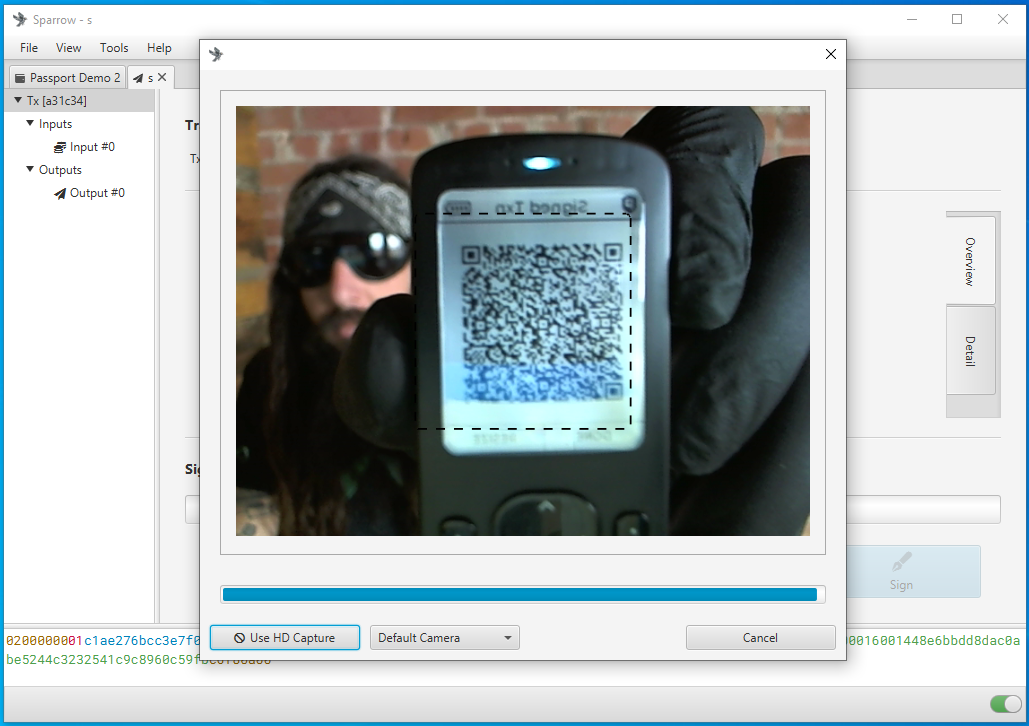Select the transaction tab labeled s
This screenshot has width=1029, height=726.
pos(150,78)
